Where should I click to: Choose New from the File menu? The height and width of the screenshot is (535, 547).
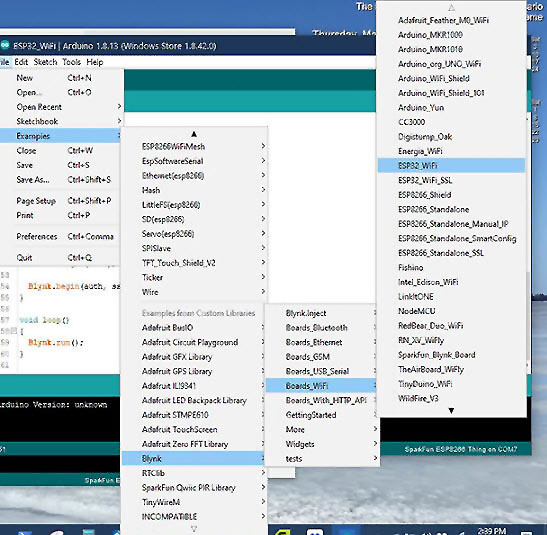pos(61,78)
